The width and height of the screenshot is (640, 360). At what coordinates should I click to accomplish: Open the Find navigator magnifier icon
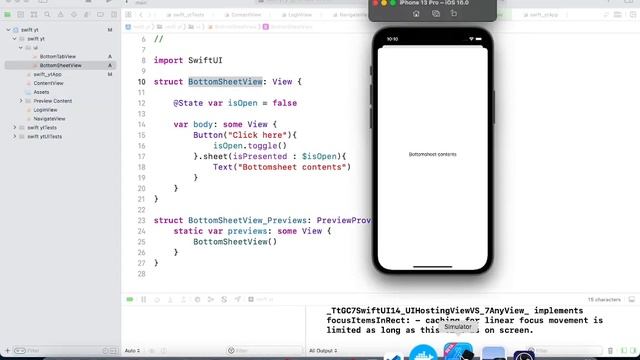[x=47, y=15]
